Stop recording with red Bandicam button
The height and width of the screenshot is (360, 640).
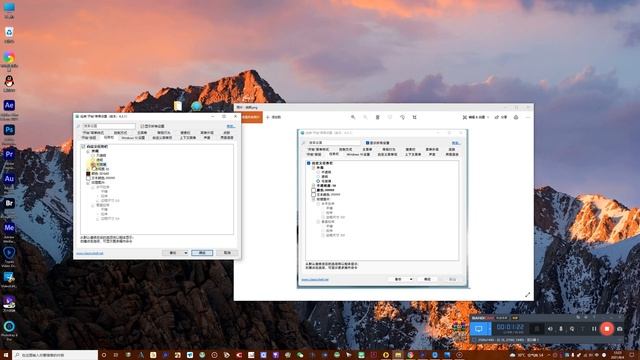607,329
